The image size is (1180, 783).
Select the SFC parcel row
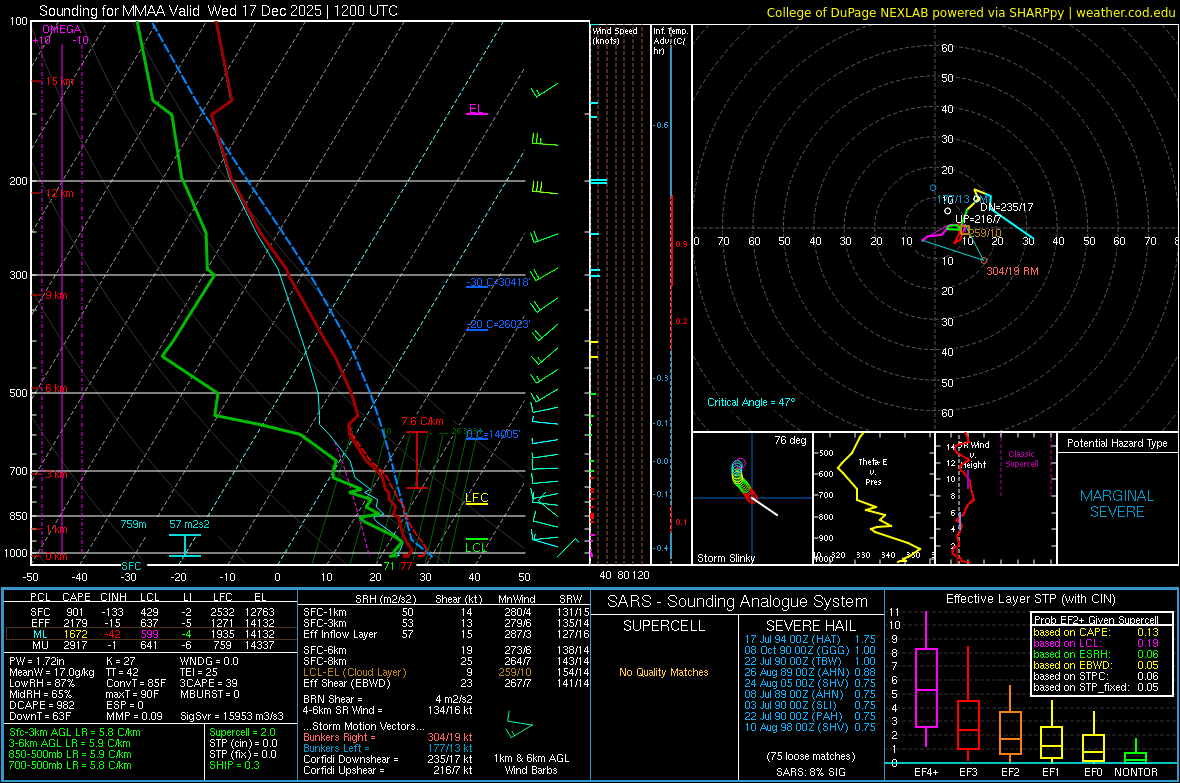(x=152, y=612)
